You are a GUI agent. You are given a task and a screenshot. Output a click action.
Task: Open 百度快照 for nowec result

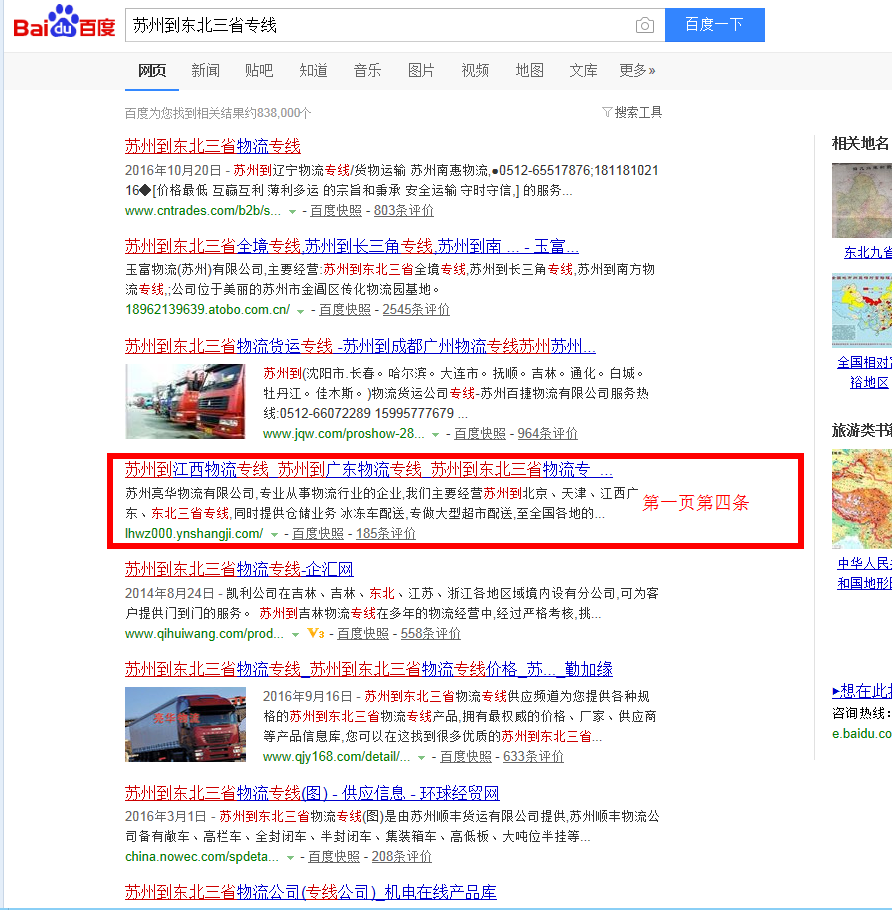pyautogui.click(x=334, y=857)
